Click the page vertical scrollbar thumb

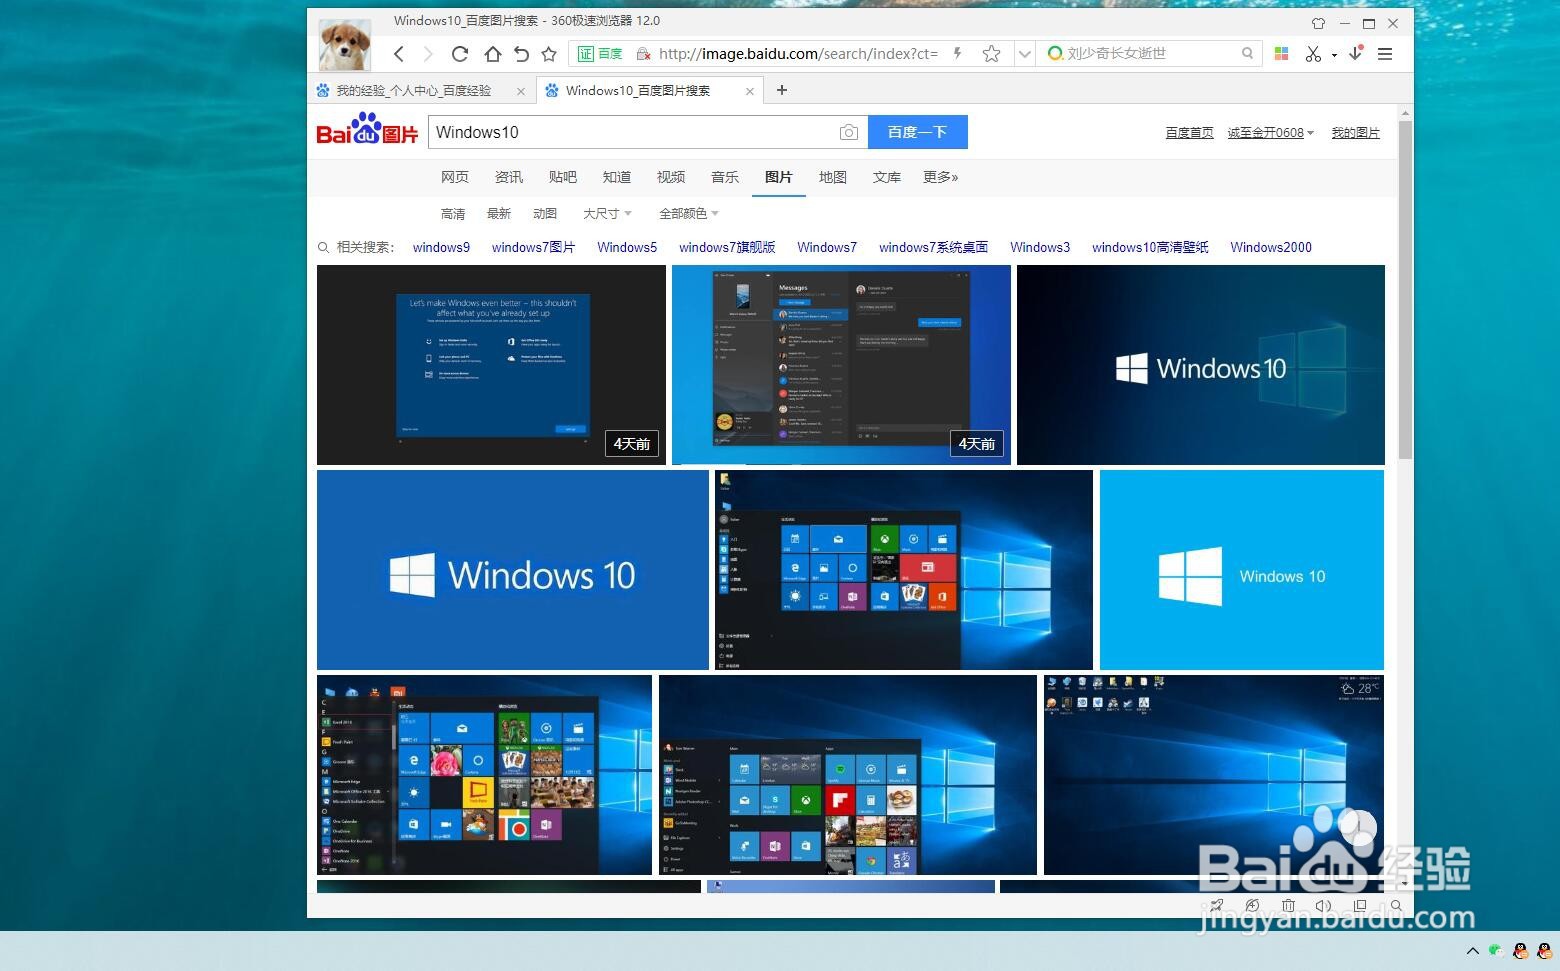point(1405,290)
